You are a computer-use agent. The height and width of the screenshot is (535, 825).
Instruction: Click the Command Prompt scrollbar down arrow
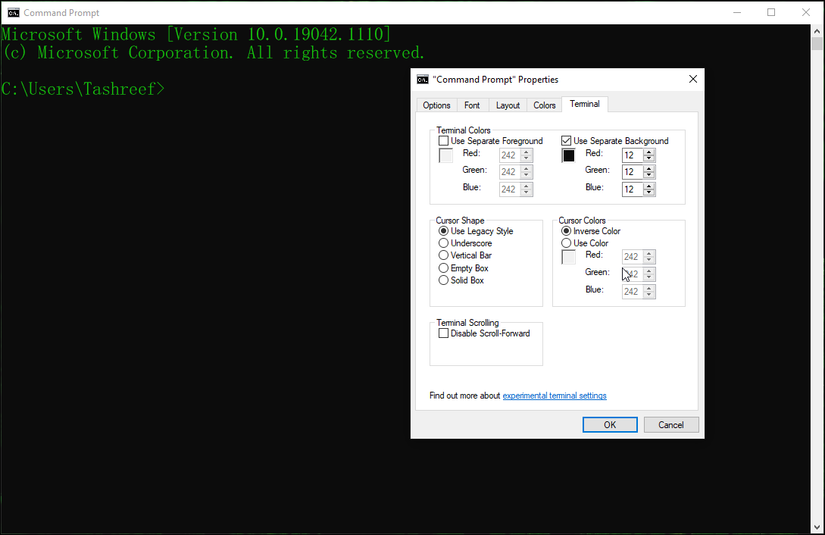click(x=817, y=527)
